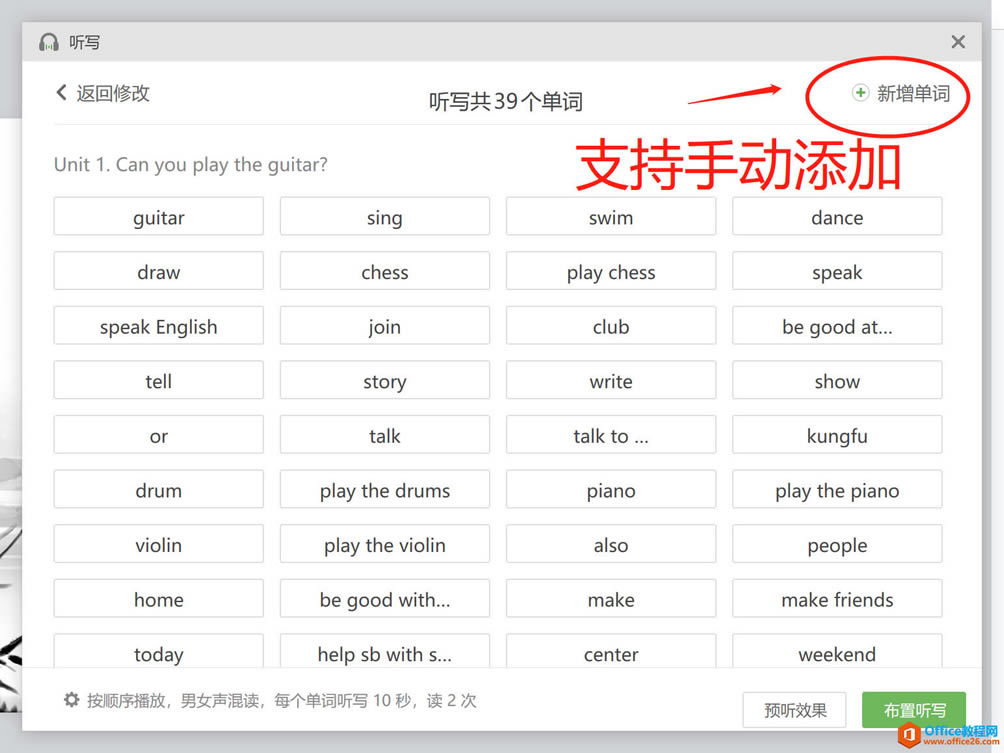Select the word 'violin'
The height and width of the screenshot is (753, 1004).
point(159,544)
